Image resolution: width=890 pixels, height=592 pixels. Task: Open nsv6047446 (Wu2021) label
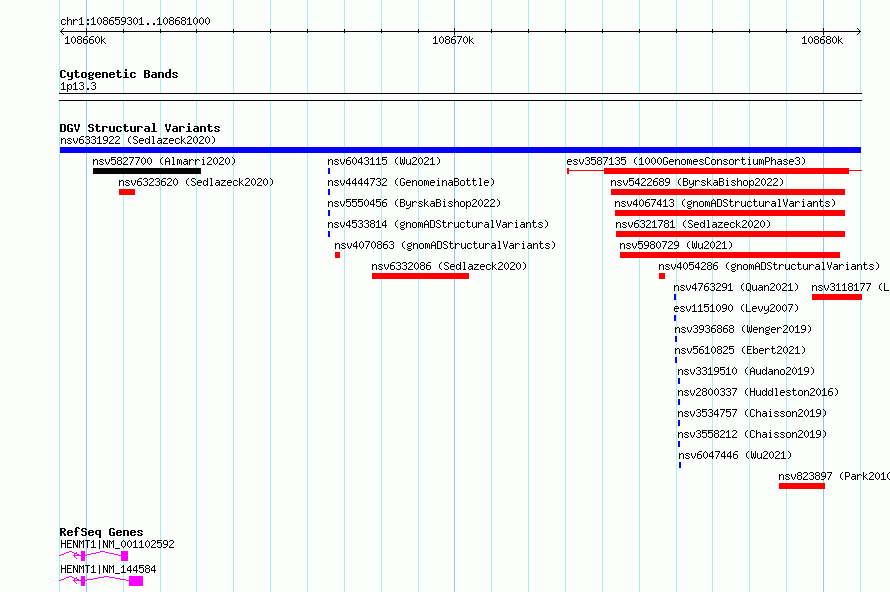(x=735, y=455)
